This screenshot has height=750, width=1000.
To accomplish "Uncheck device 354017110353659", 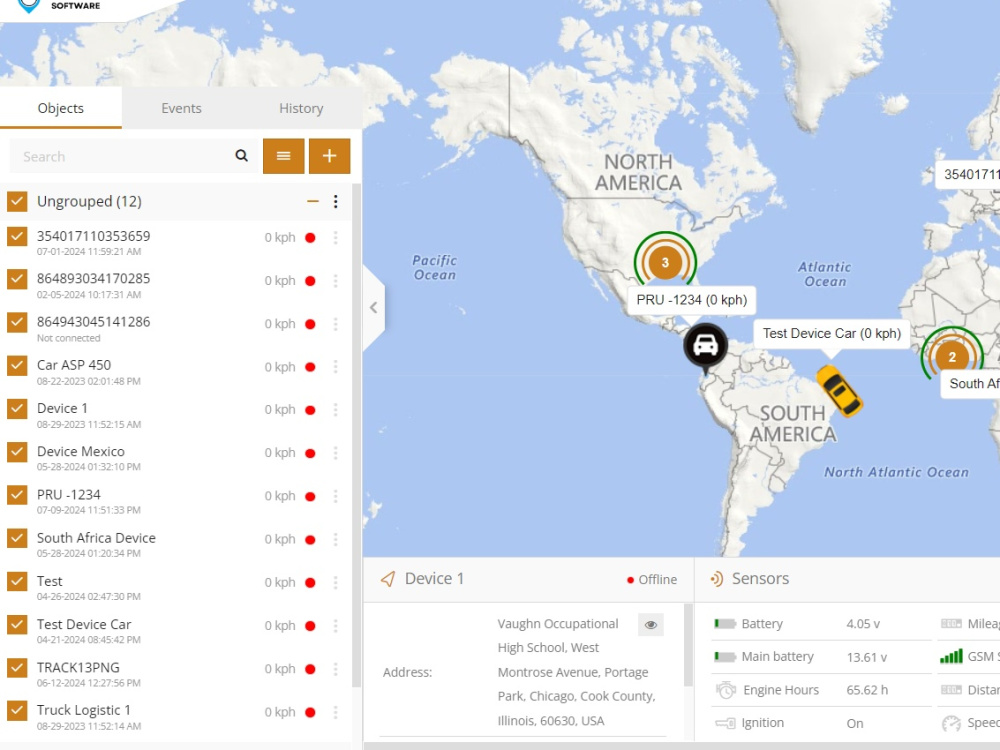I will coord(17,237).
